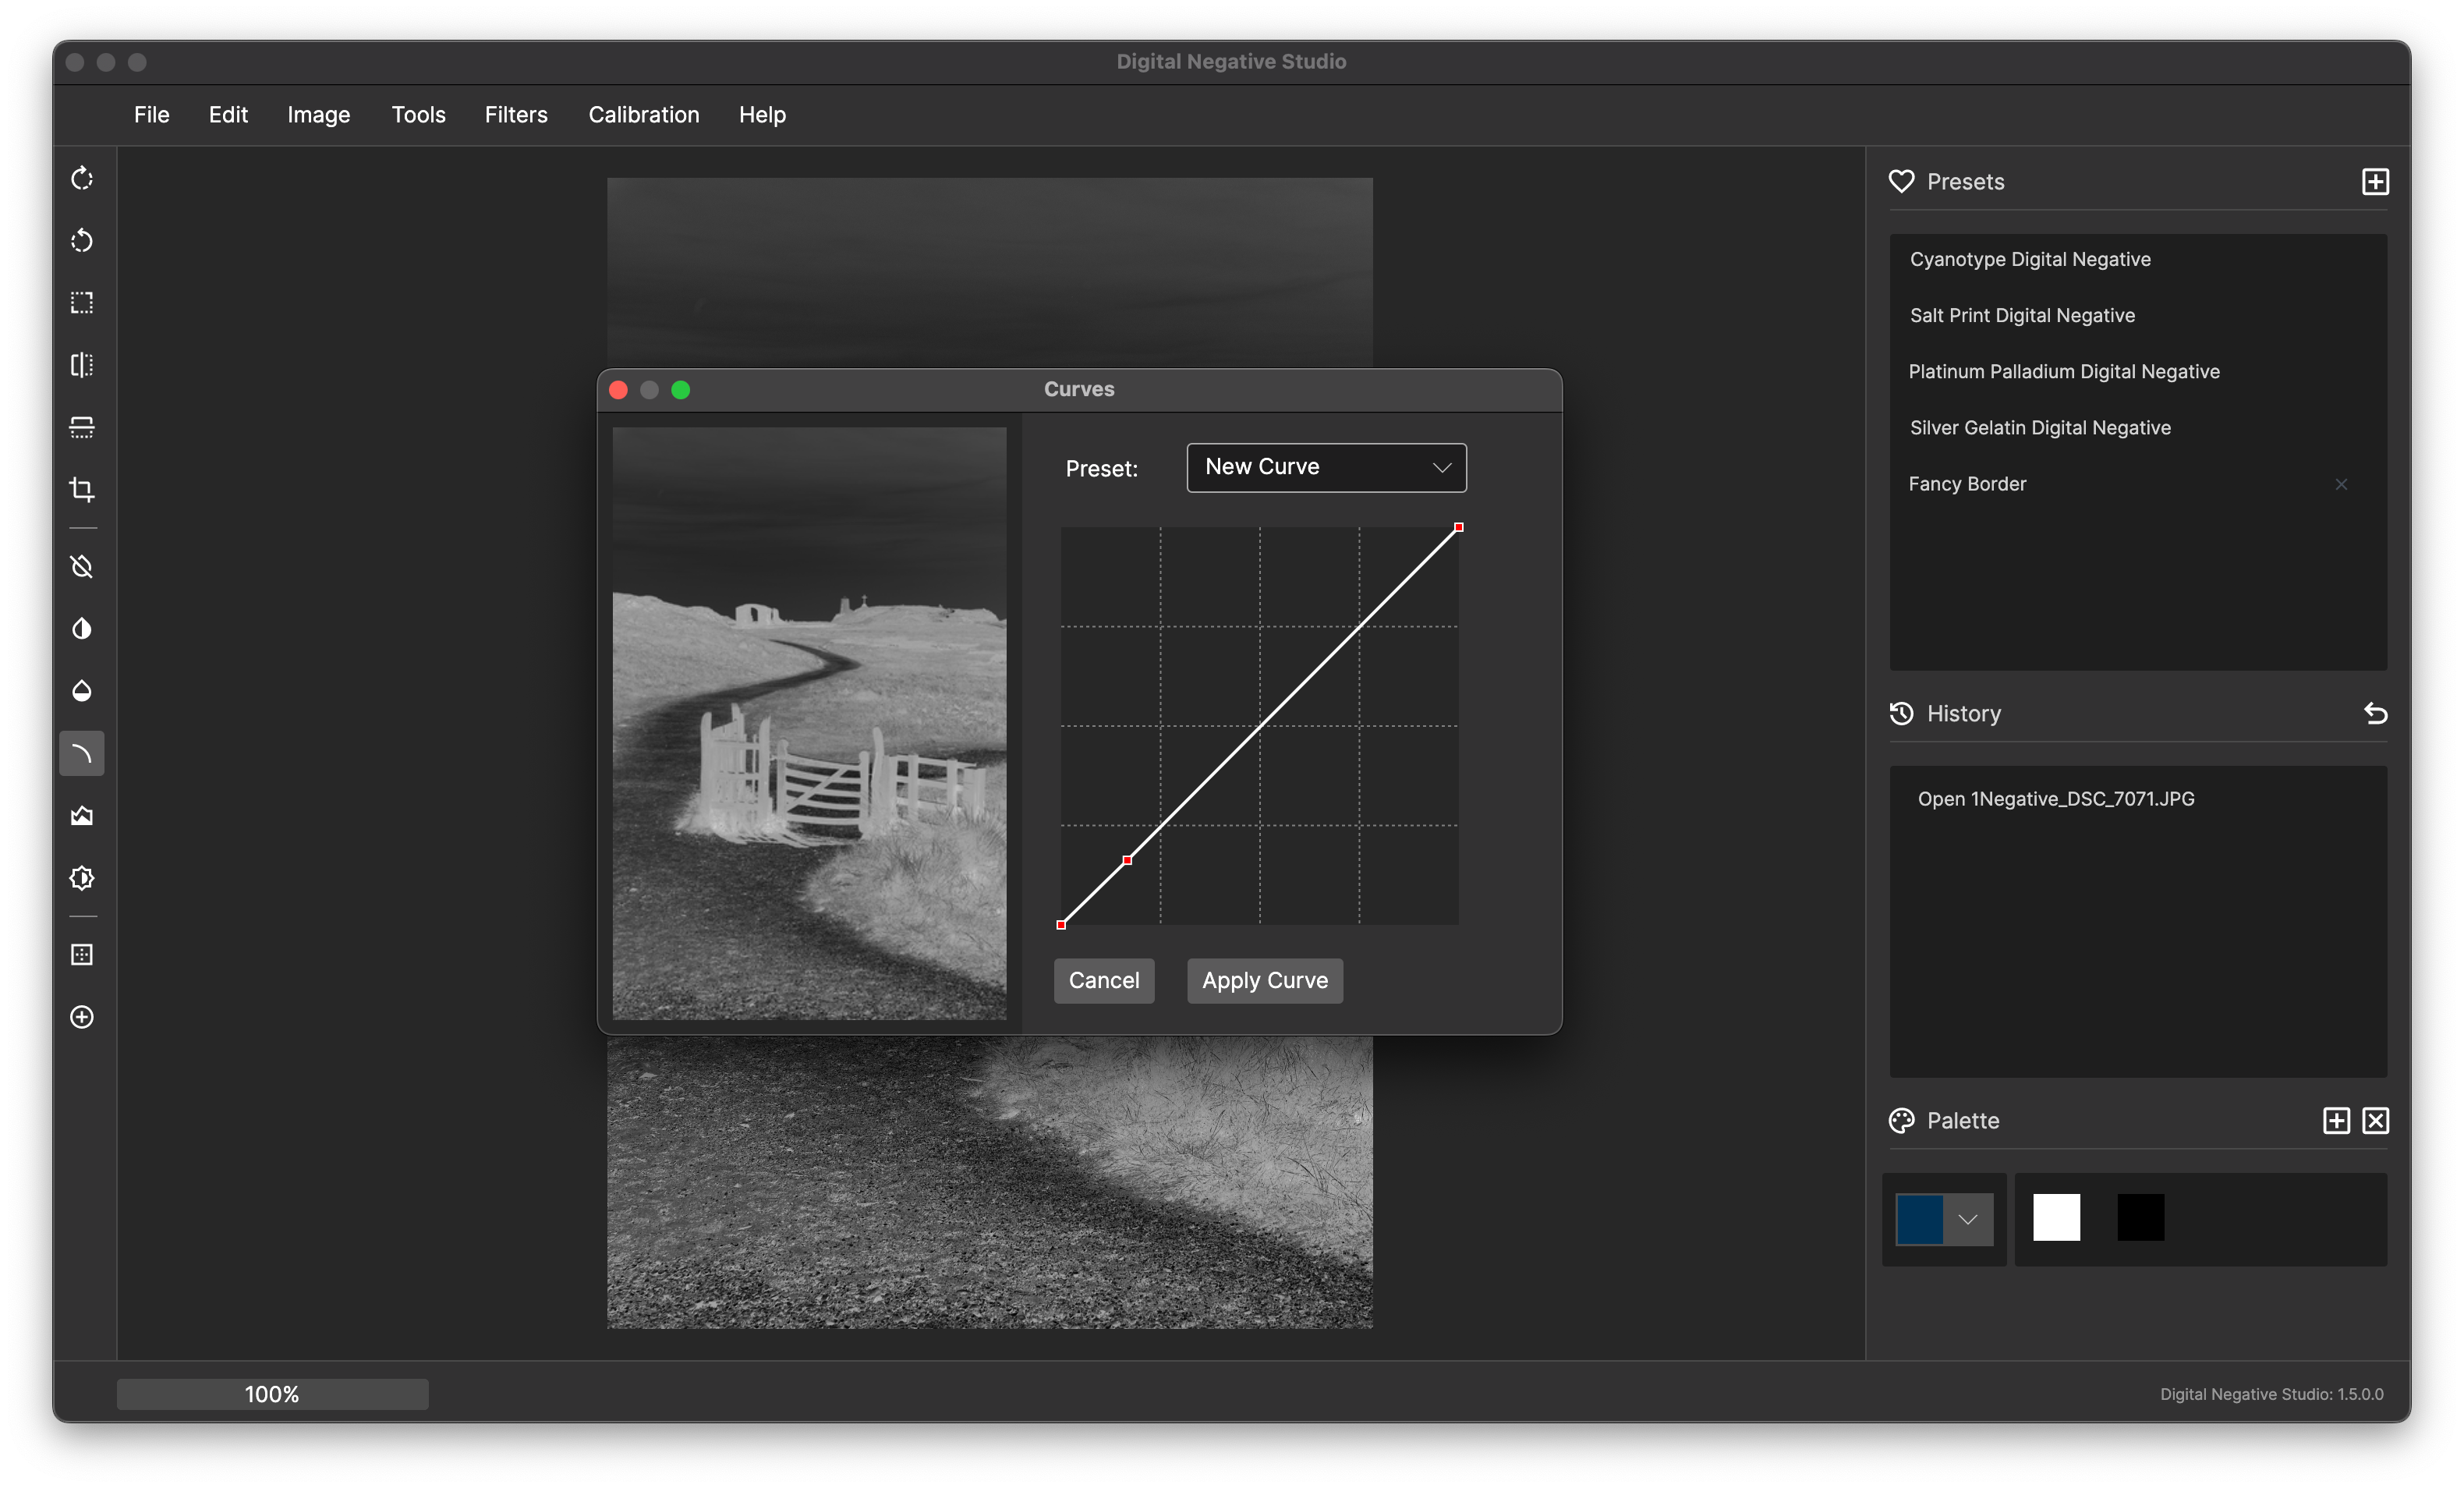Click the rotate clockwise tool icon

coord(82,178)
